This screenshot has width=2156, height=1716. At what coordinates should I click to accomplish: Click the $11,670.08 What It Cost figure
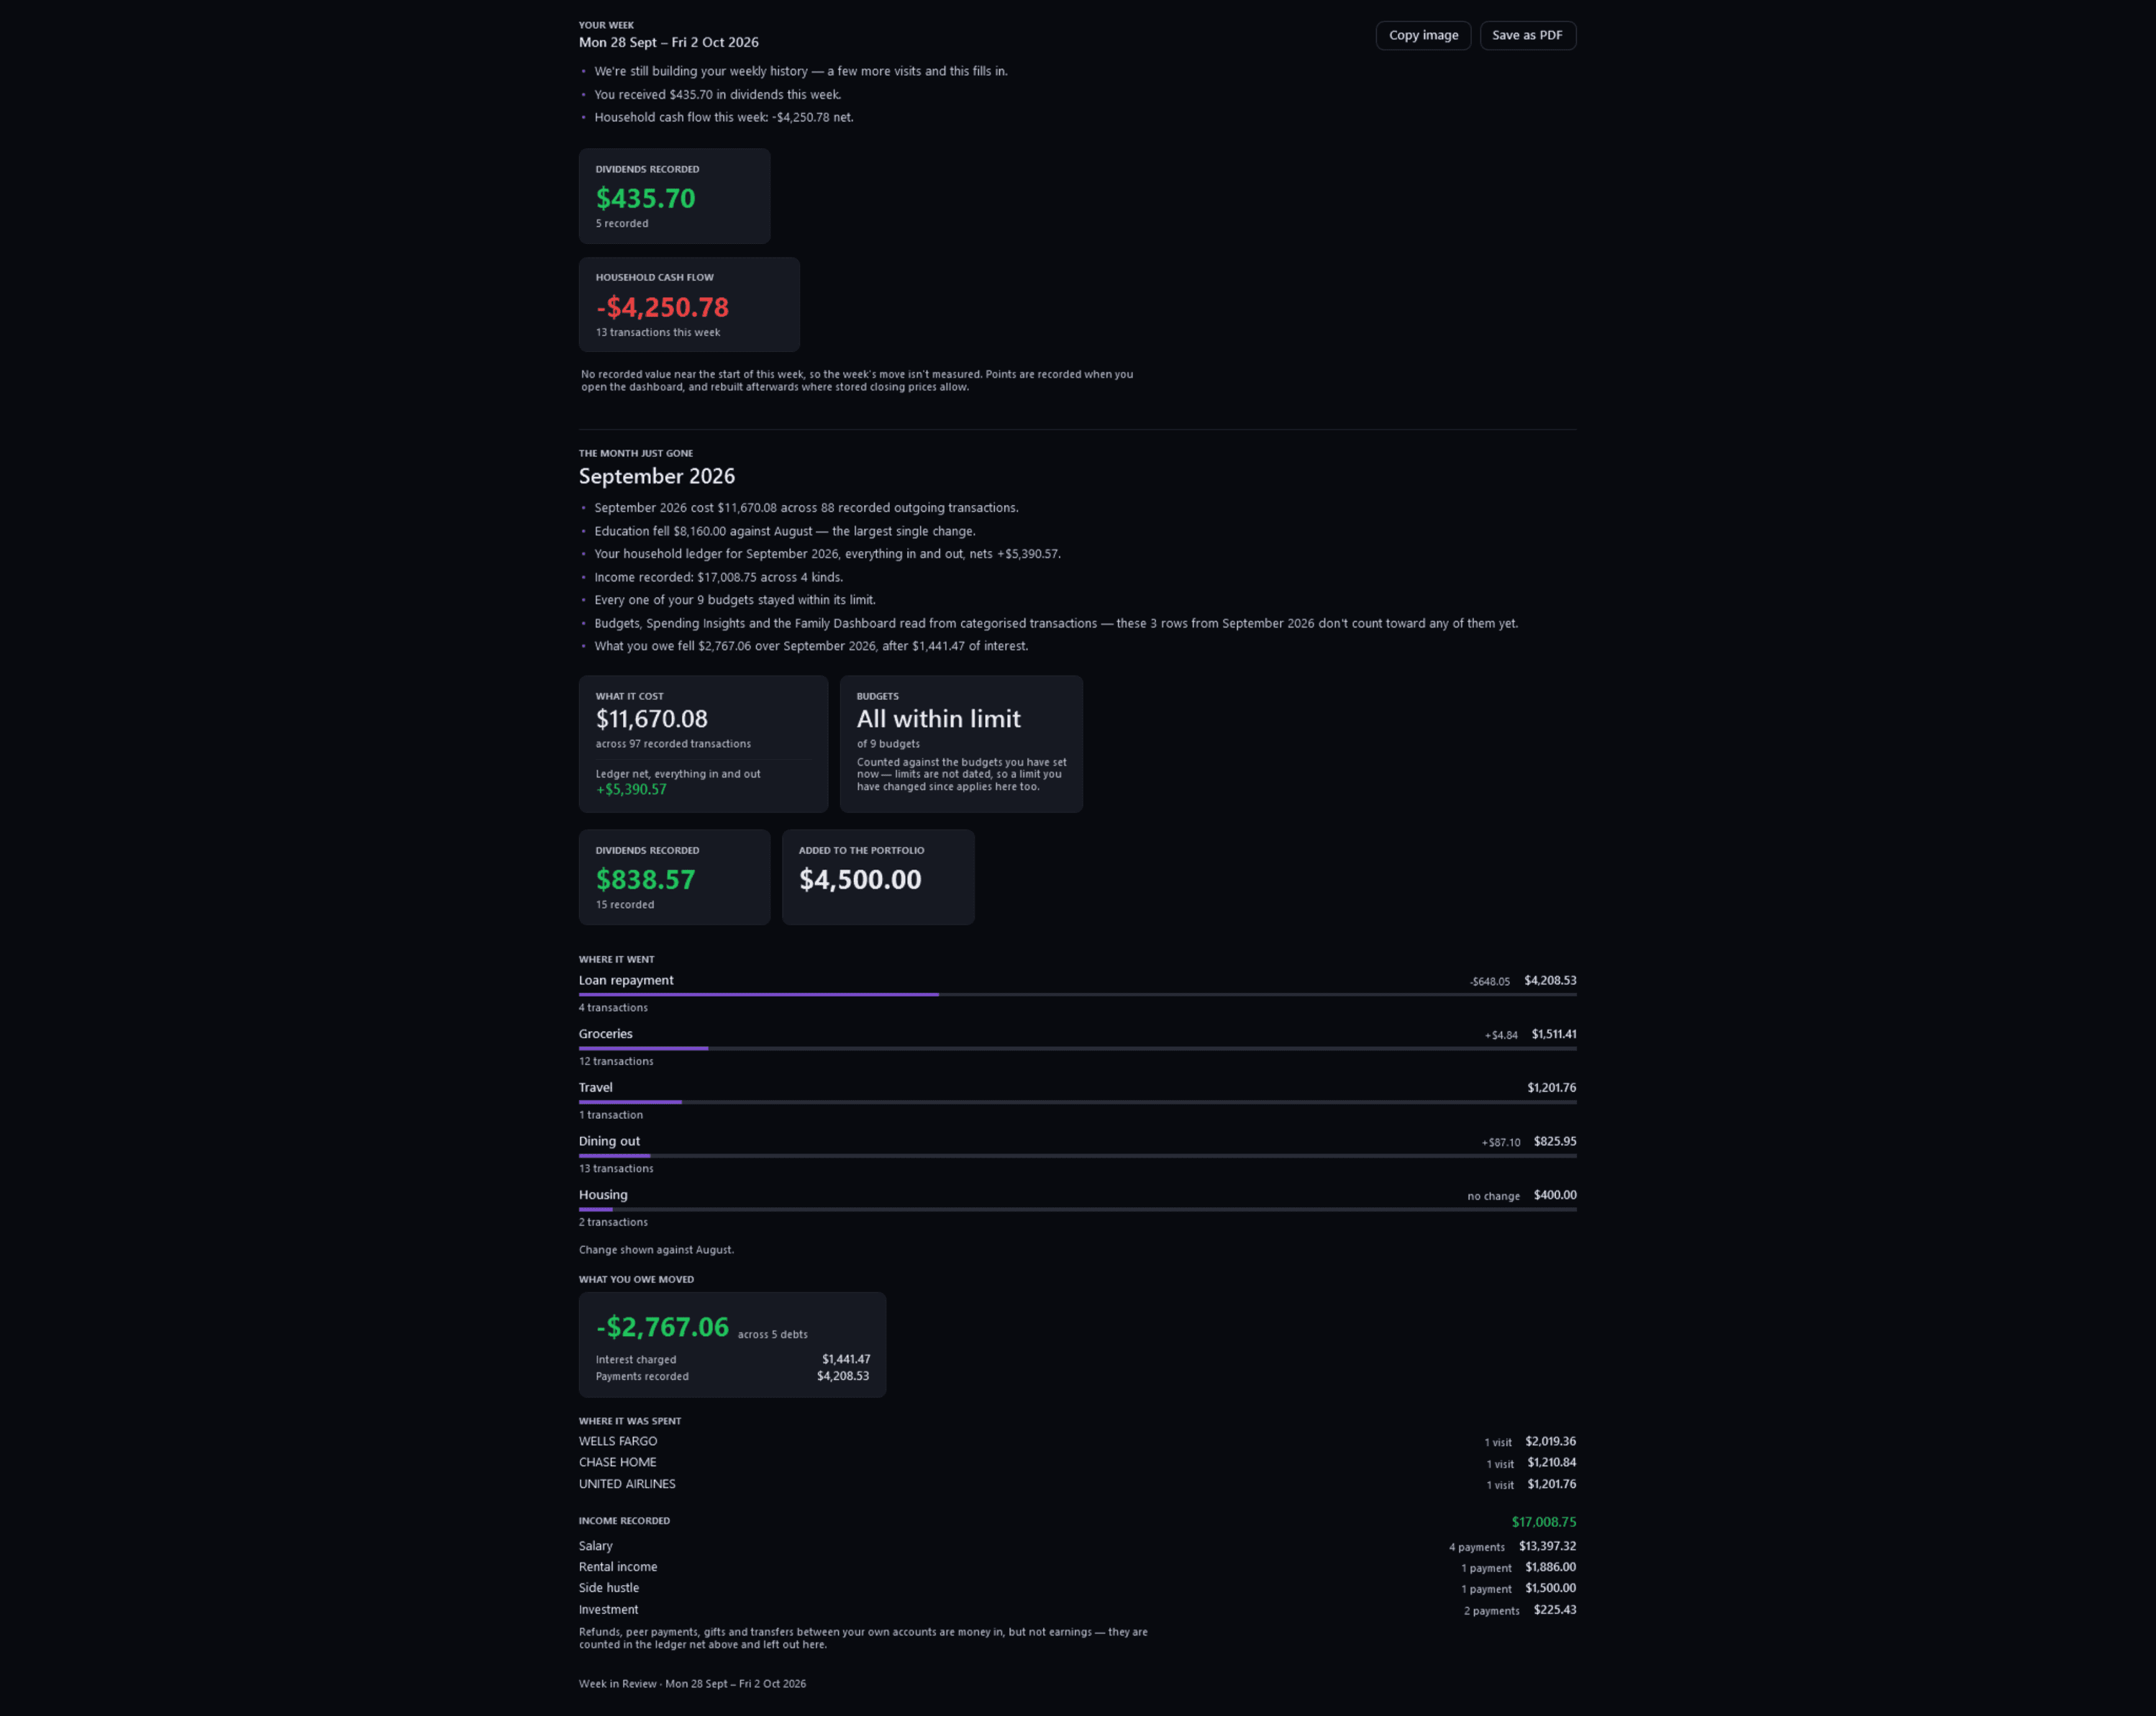pyautogui.click(x=652, y=719)
